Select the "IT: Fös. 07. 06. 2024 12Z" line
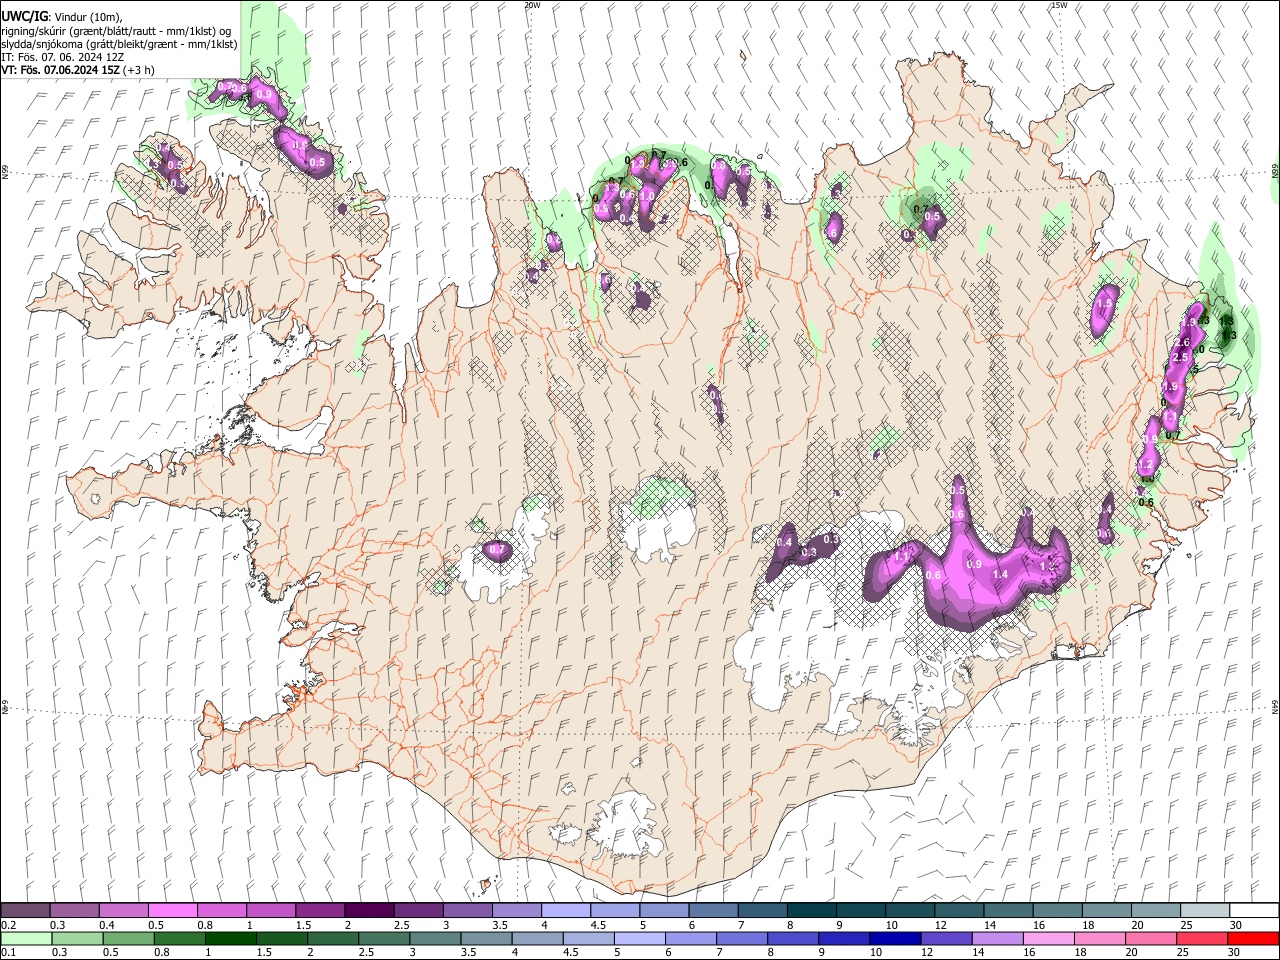 [x=63, y=57]
